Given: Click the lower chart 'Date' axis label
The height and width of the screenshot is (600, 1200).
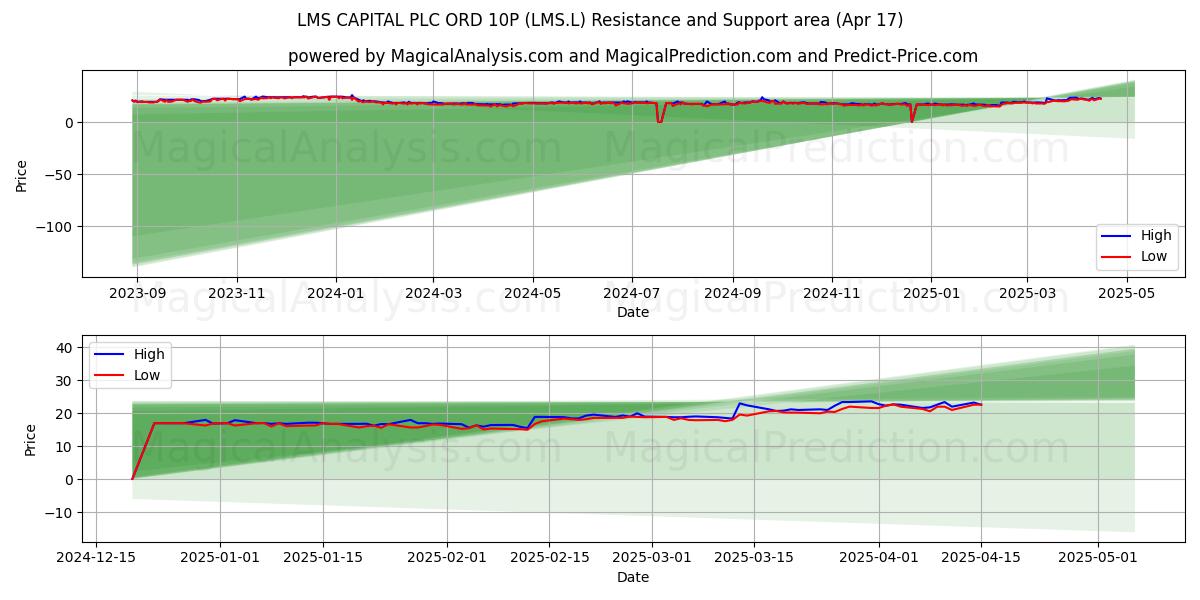Looking at the screenshot, I should (x=633, y=577).
